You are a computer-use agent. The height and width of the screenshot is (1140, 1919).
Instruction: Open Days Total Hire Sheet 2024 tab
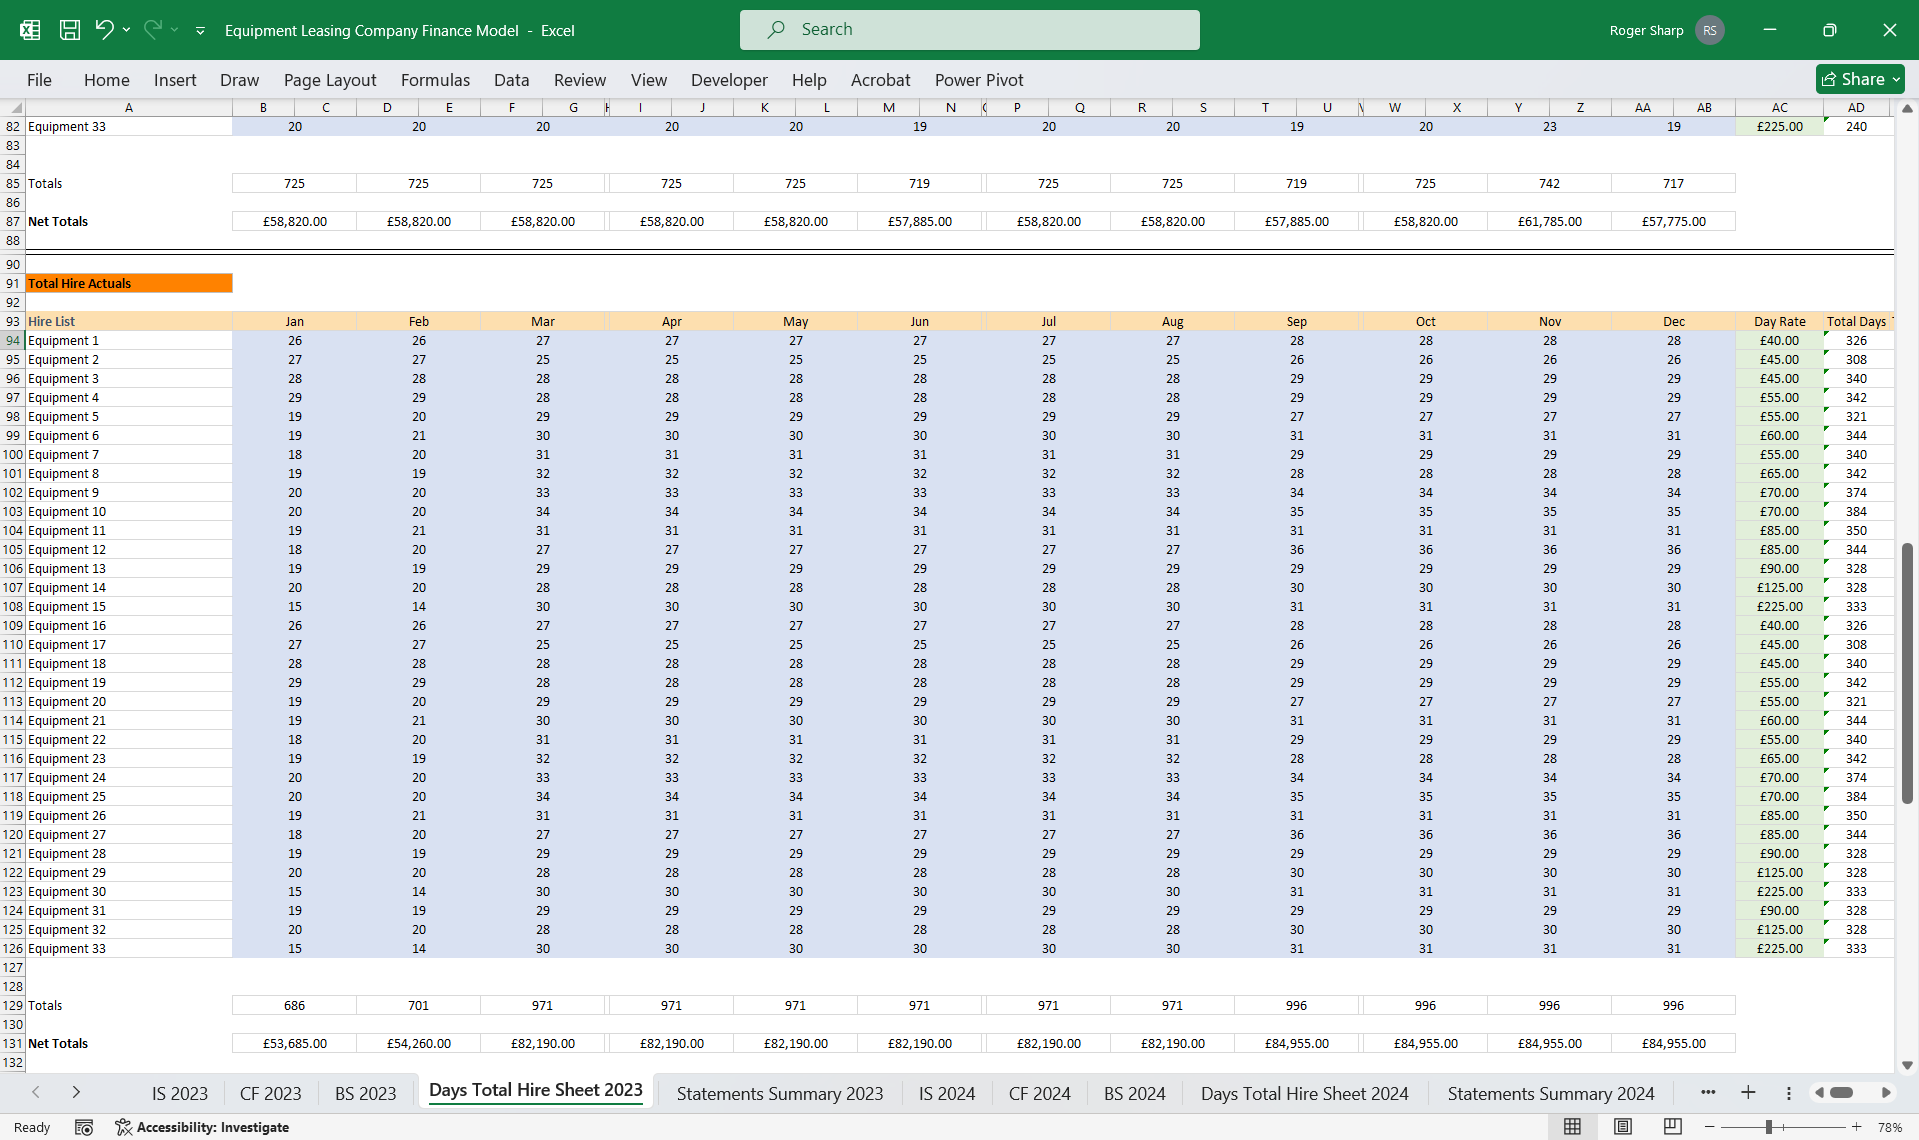(x=1304, y=1093)
